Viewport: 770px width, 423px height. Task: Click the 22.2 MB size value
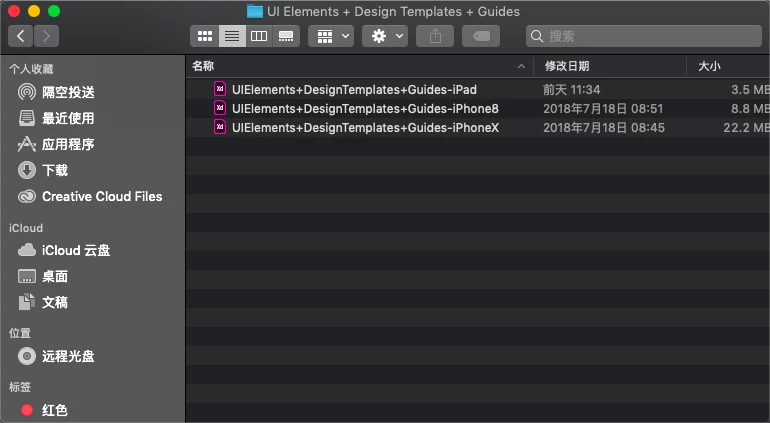746,128
